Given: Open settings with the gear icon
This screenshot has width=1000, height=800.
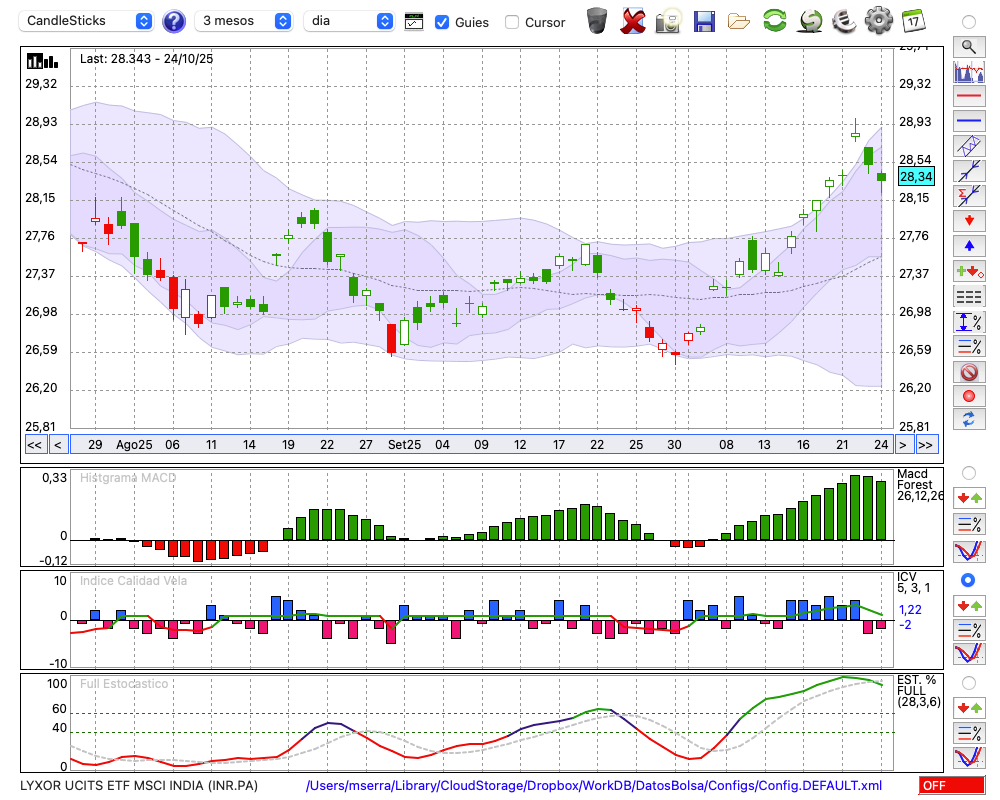Looking at the screenshot, I should [x=878, y=20].
